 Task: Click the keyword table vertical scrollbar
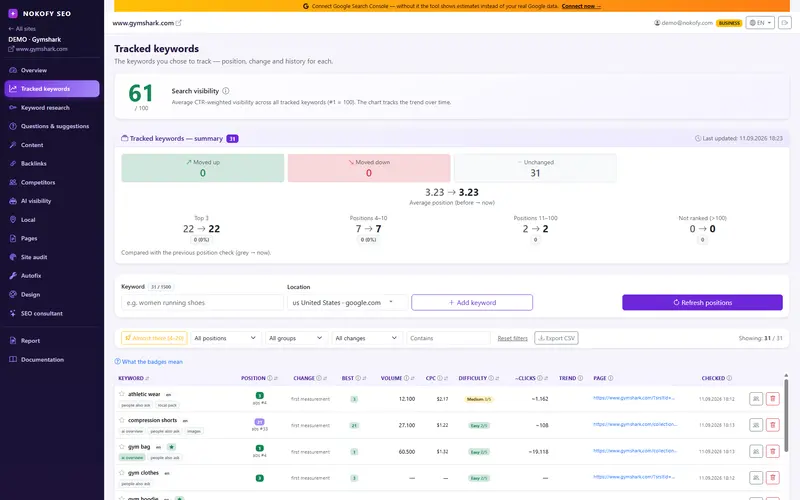pos(786,414)
